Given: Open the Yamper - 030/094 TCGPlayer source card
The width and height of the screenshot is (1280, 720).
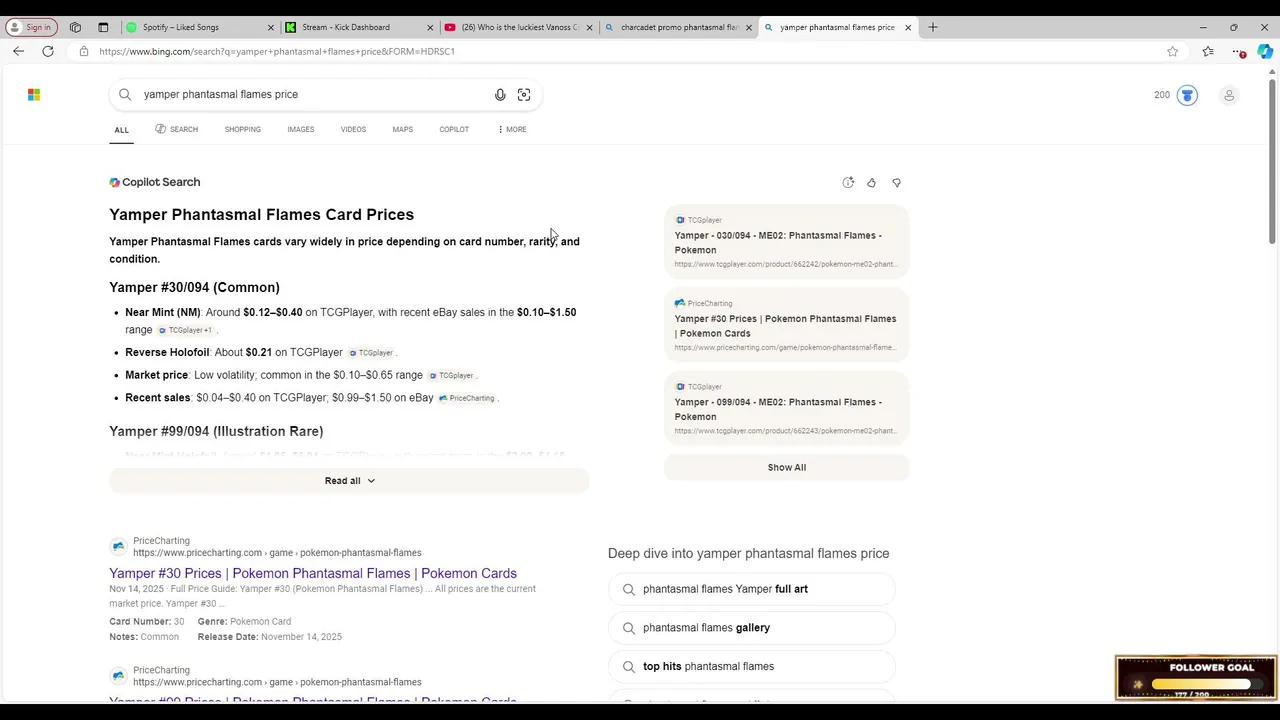Looking at the screenshot, I should click(x=787, y=243).
